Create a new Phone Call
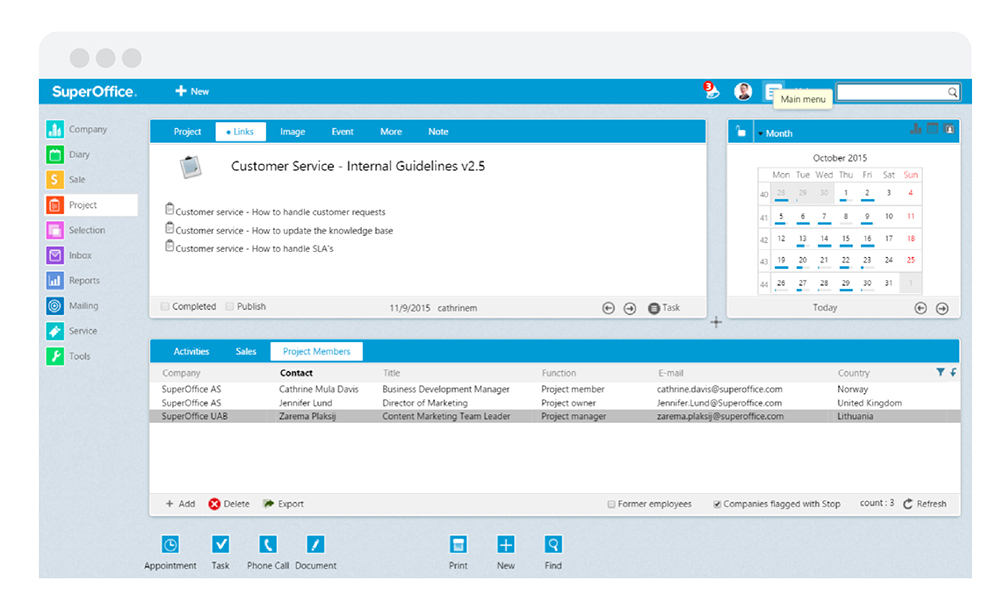Viewport: 1000px width, 600px height. (x=268, y=552)
